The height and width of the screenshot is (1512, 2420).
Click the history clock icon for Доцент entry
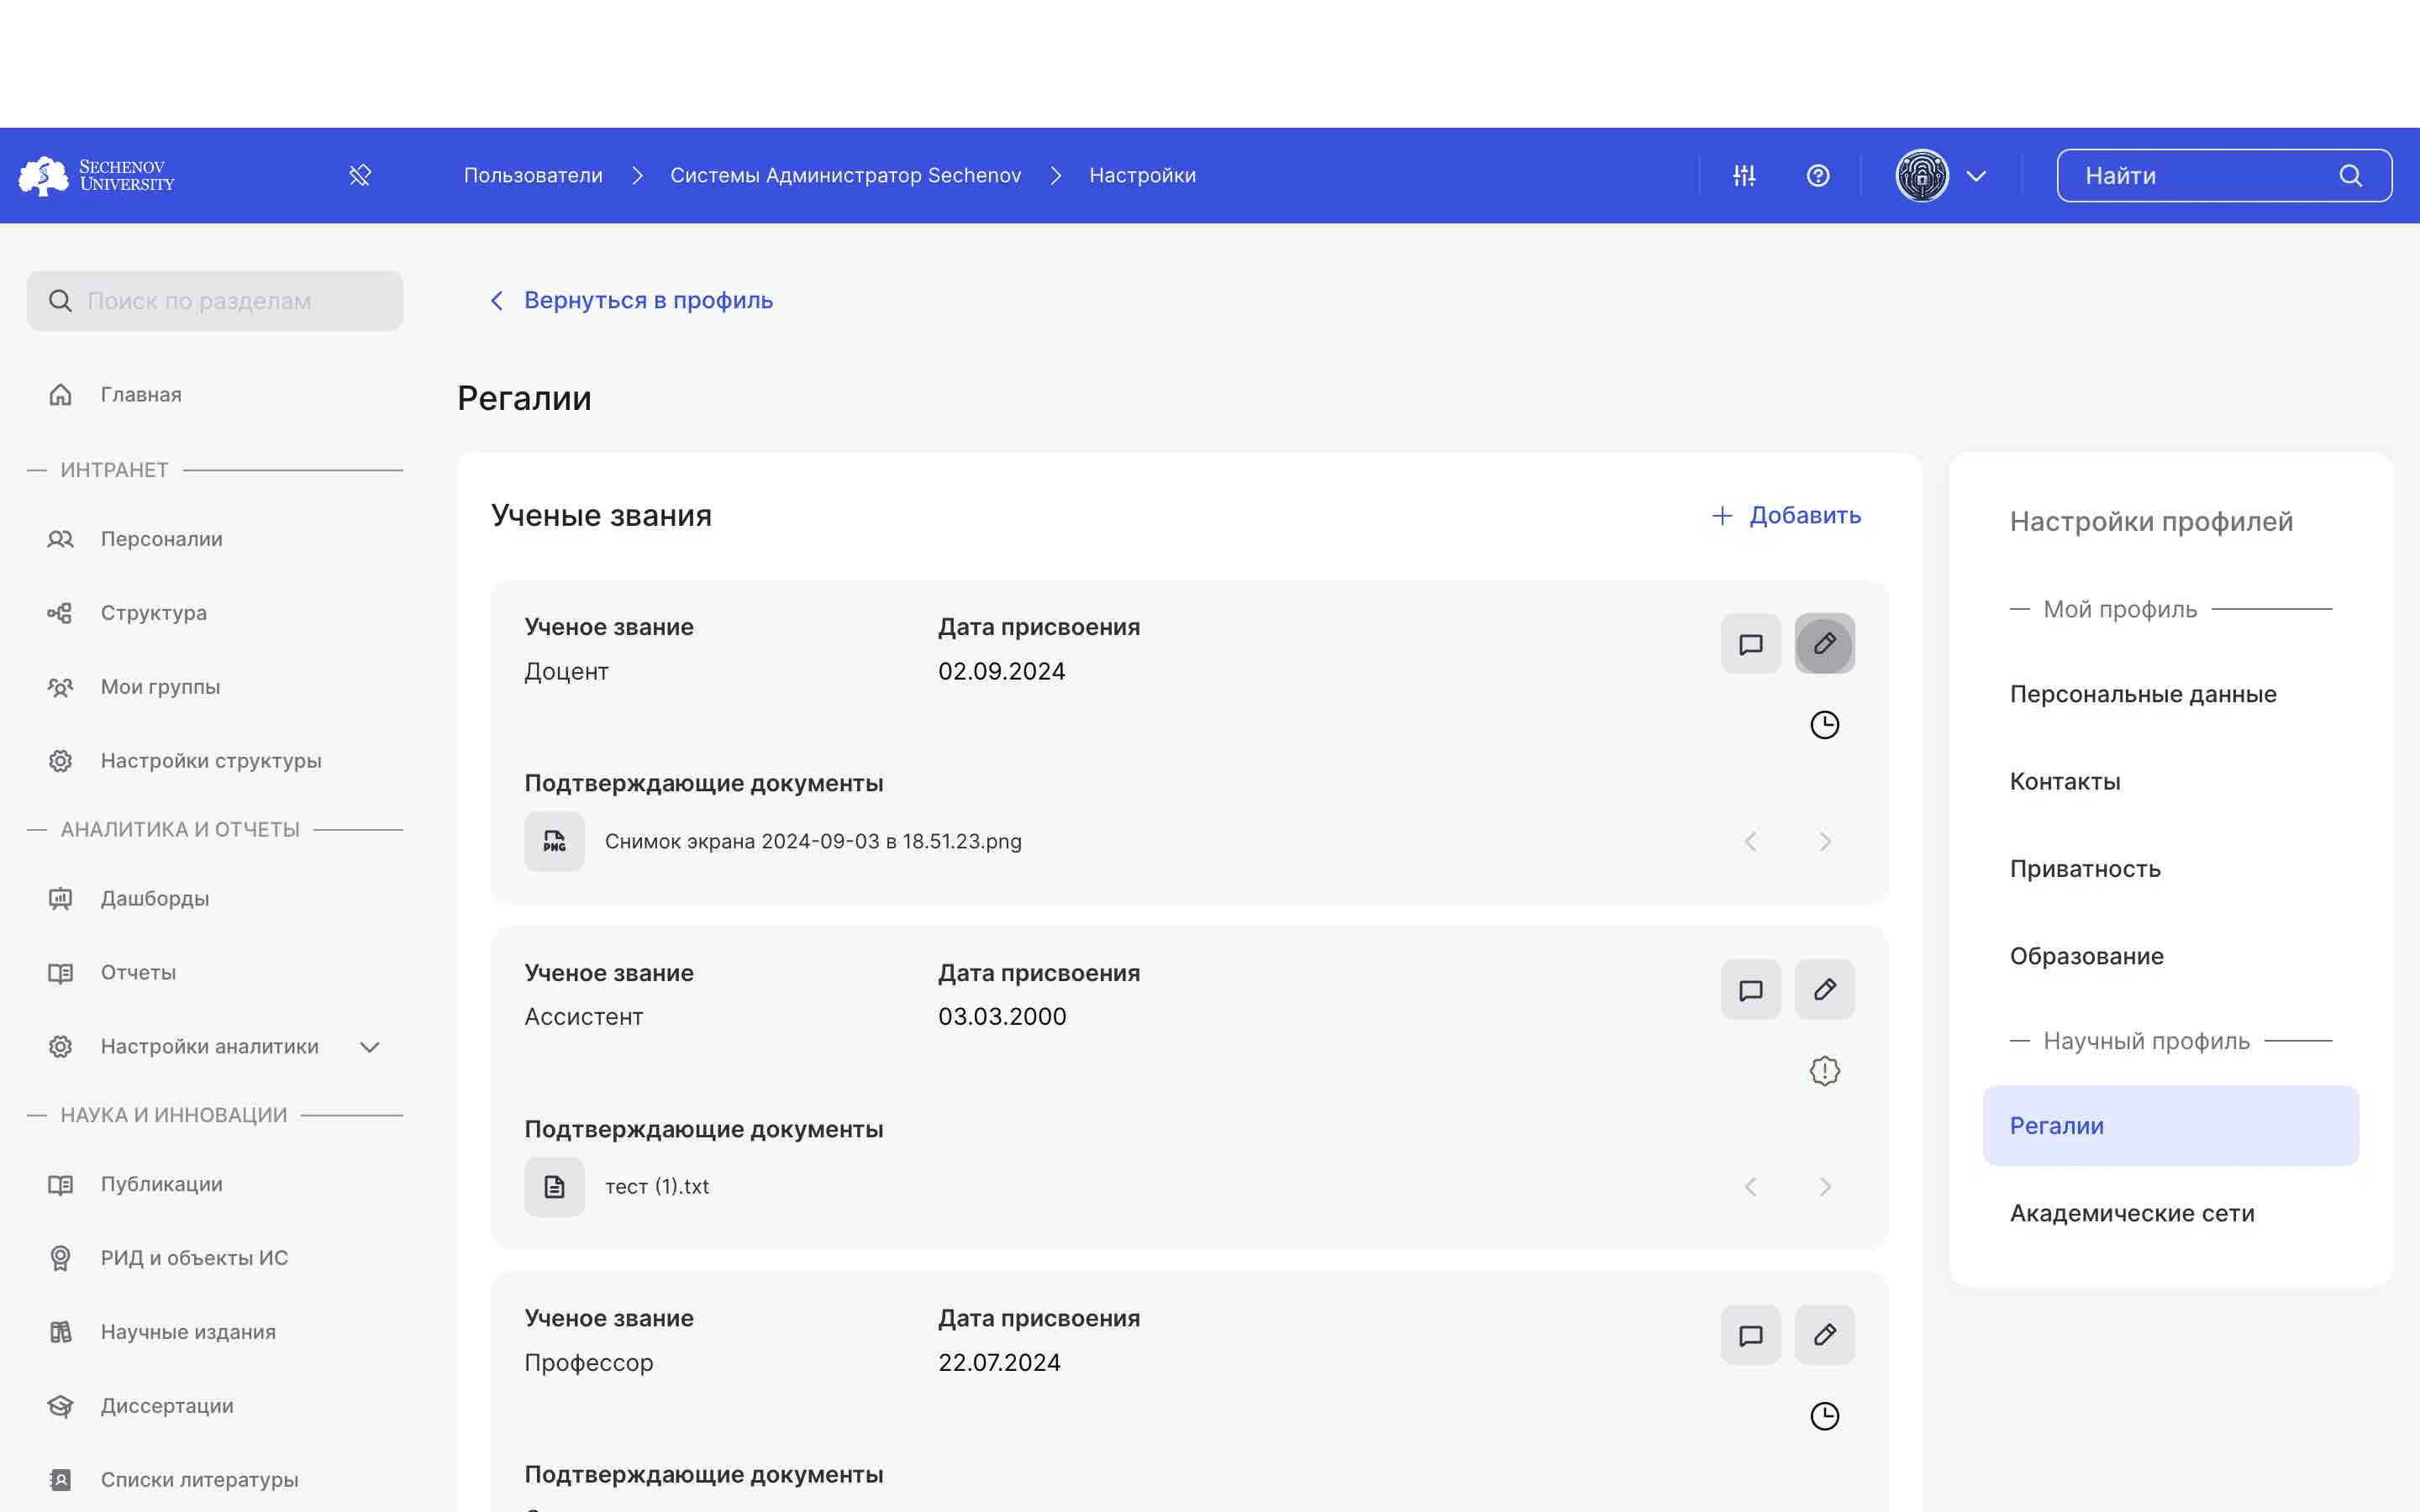[1824, 725]
